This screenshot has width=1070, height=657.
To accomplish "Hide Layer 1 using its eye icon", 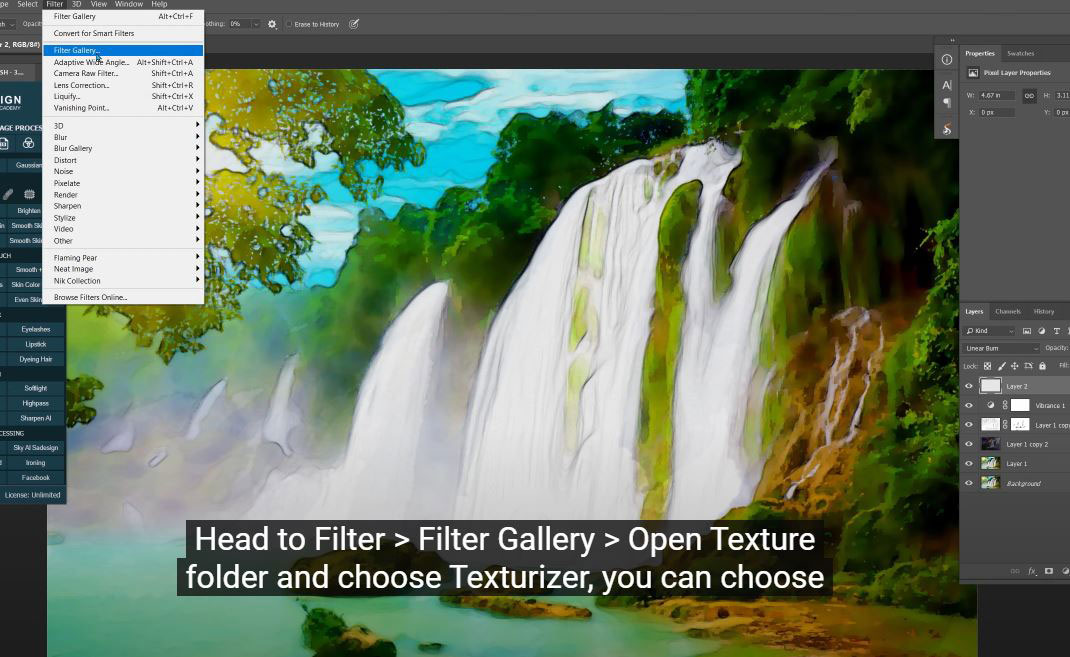I will point(968,464).
